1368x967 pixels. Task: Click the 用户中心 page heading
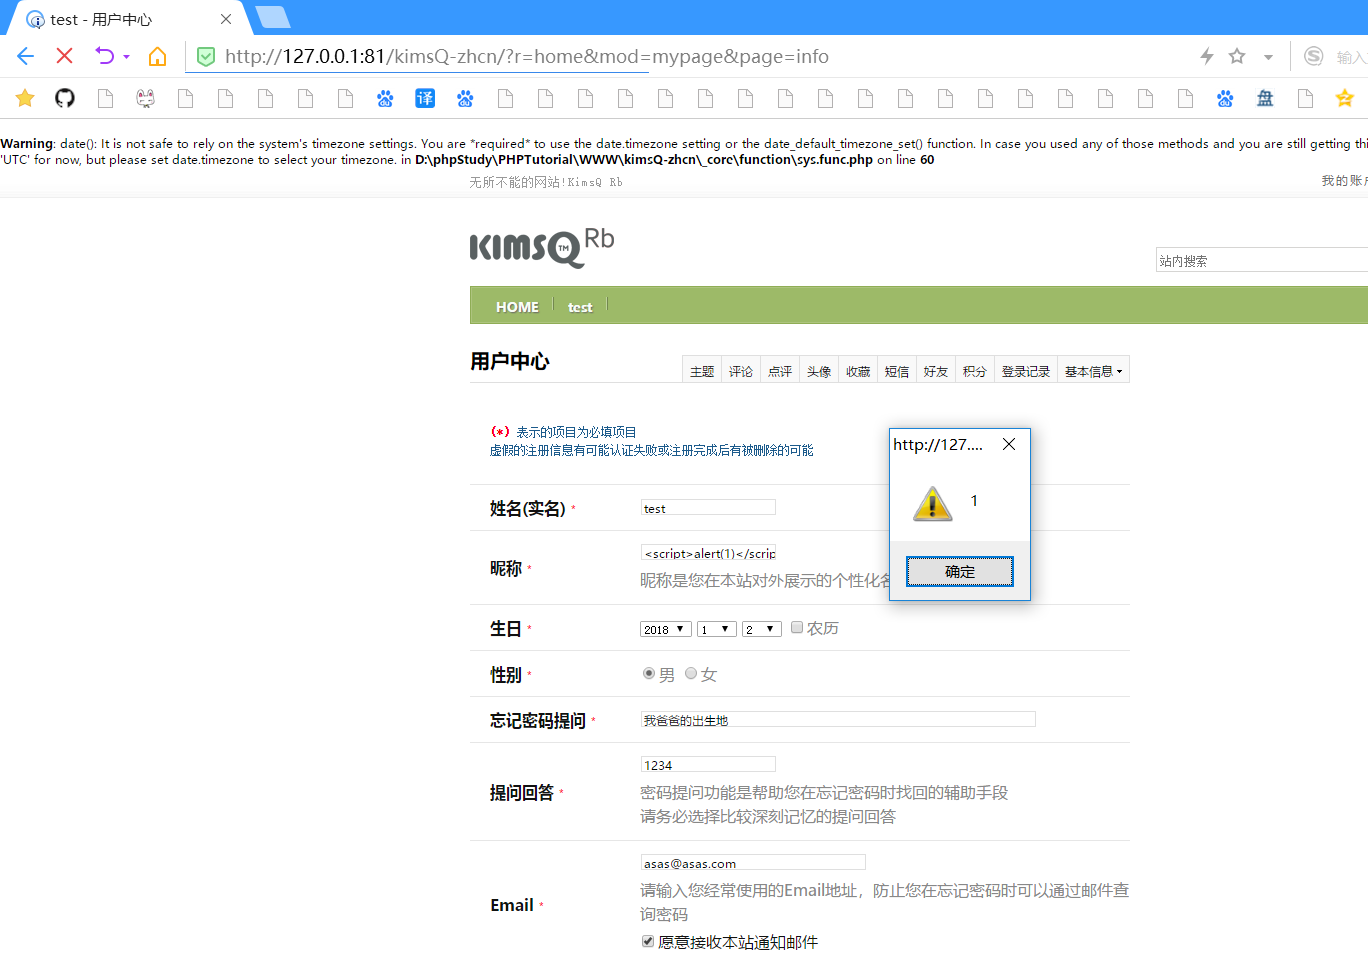pos(510,361)
